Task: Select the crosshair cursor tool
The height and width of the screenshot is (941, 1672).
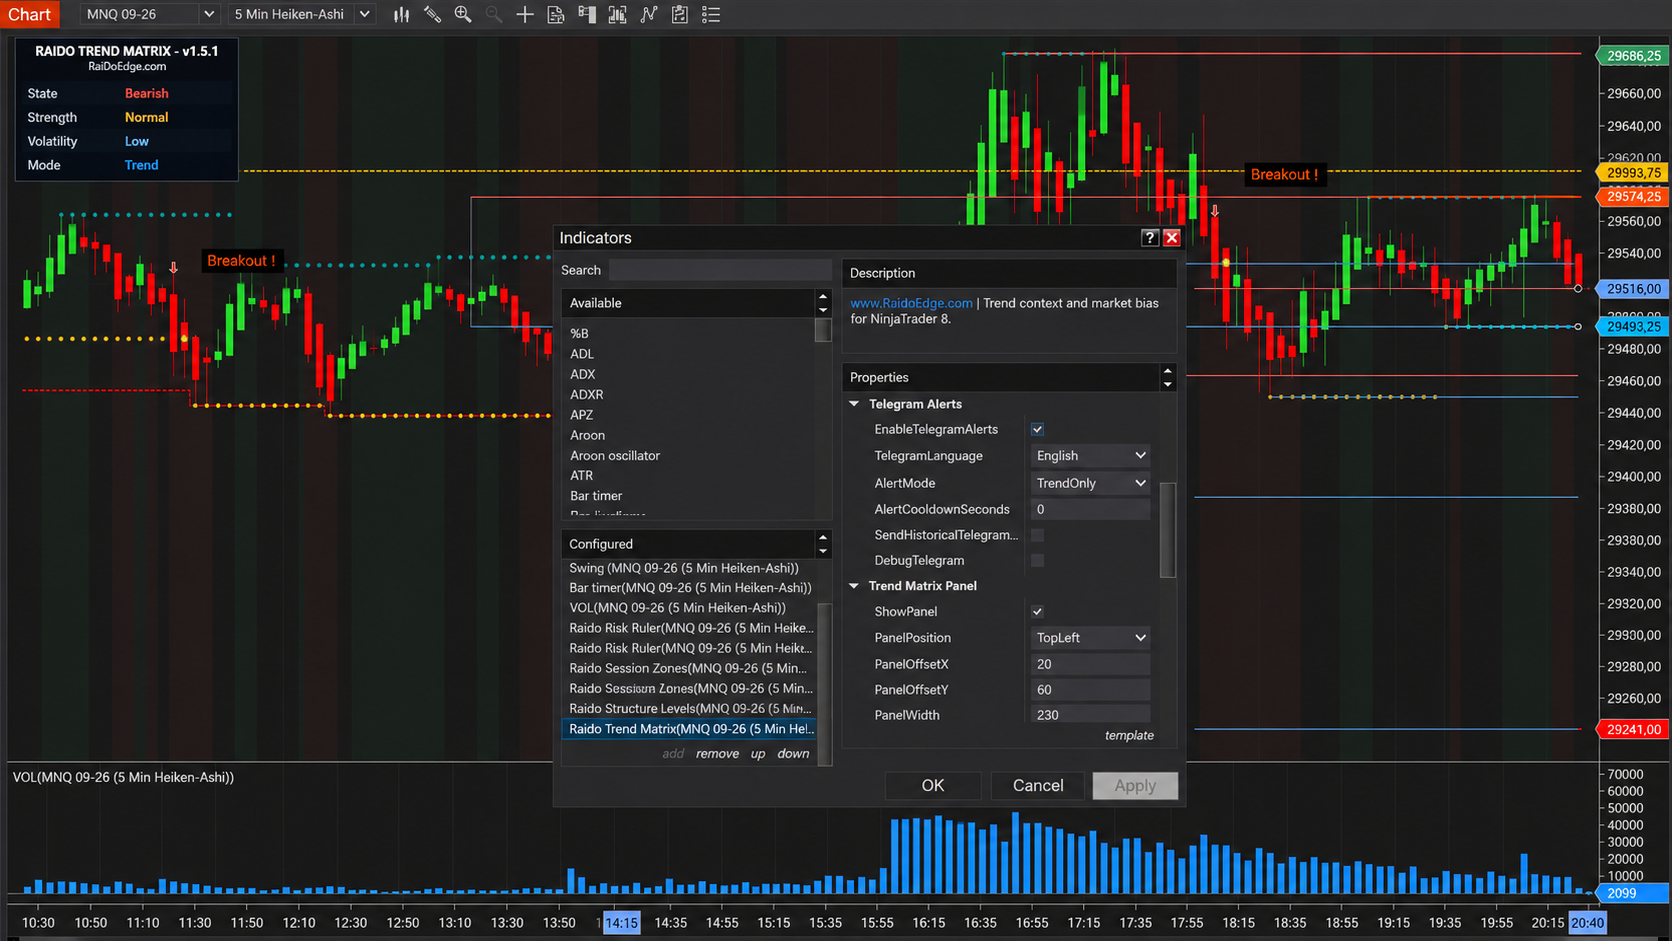Action: 525,14
